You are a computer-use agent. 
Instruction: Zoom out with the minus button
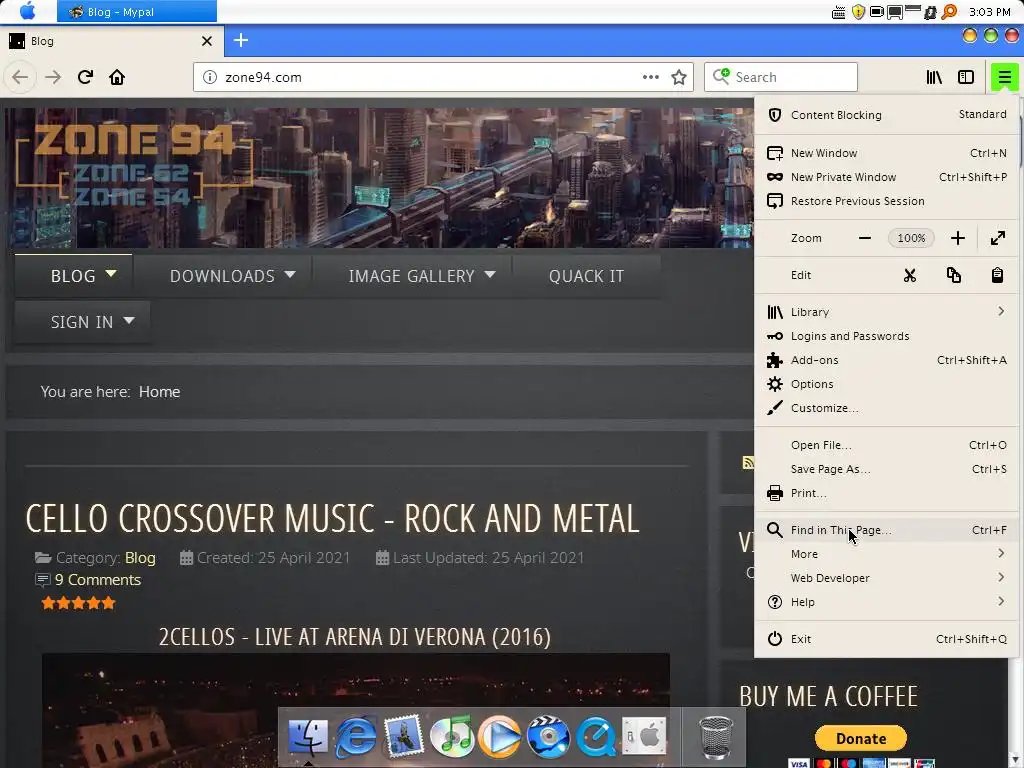click(865, 238)
